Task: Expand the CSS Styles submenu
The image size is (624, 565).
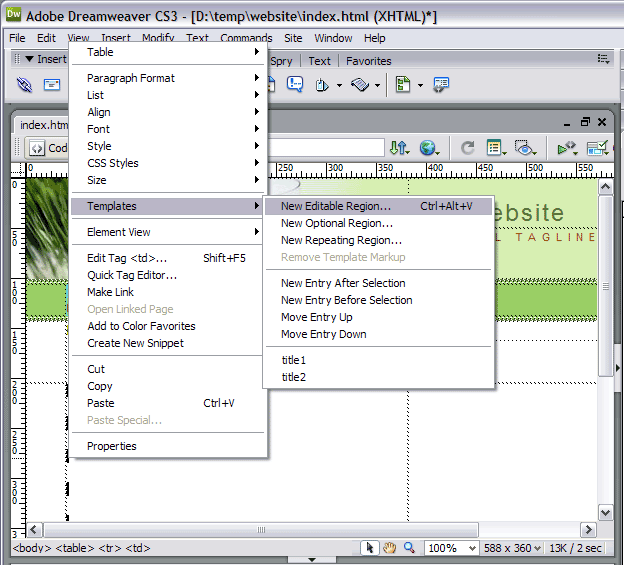Action: [168, 163]
